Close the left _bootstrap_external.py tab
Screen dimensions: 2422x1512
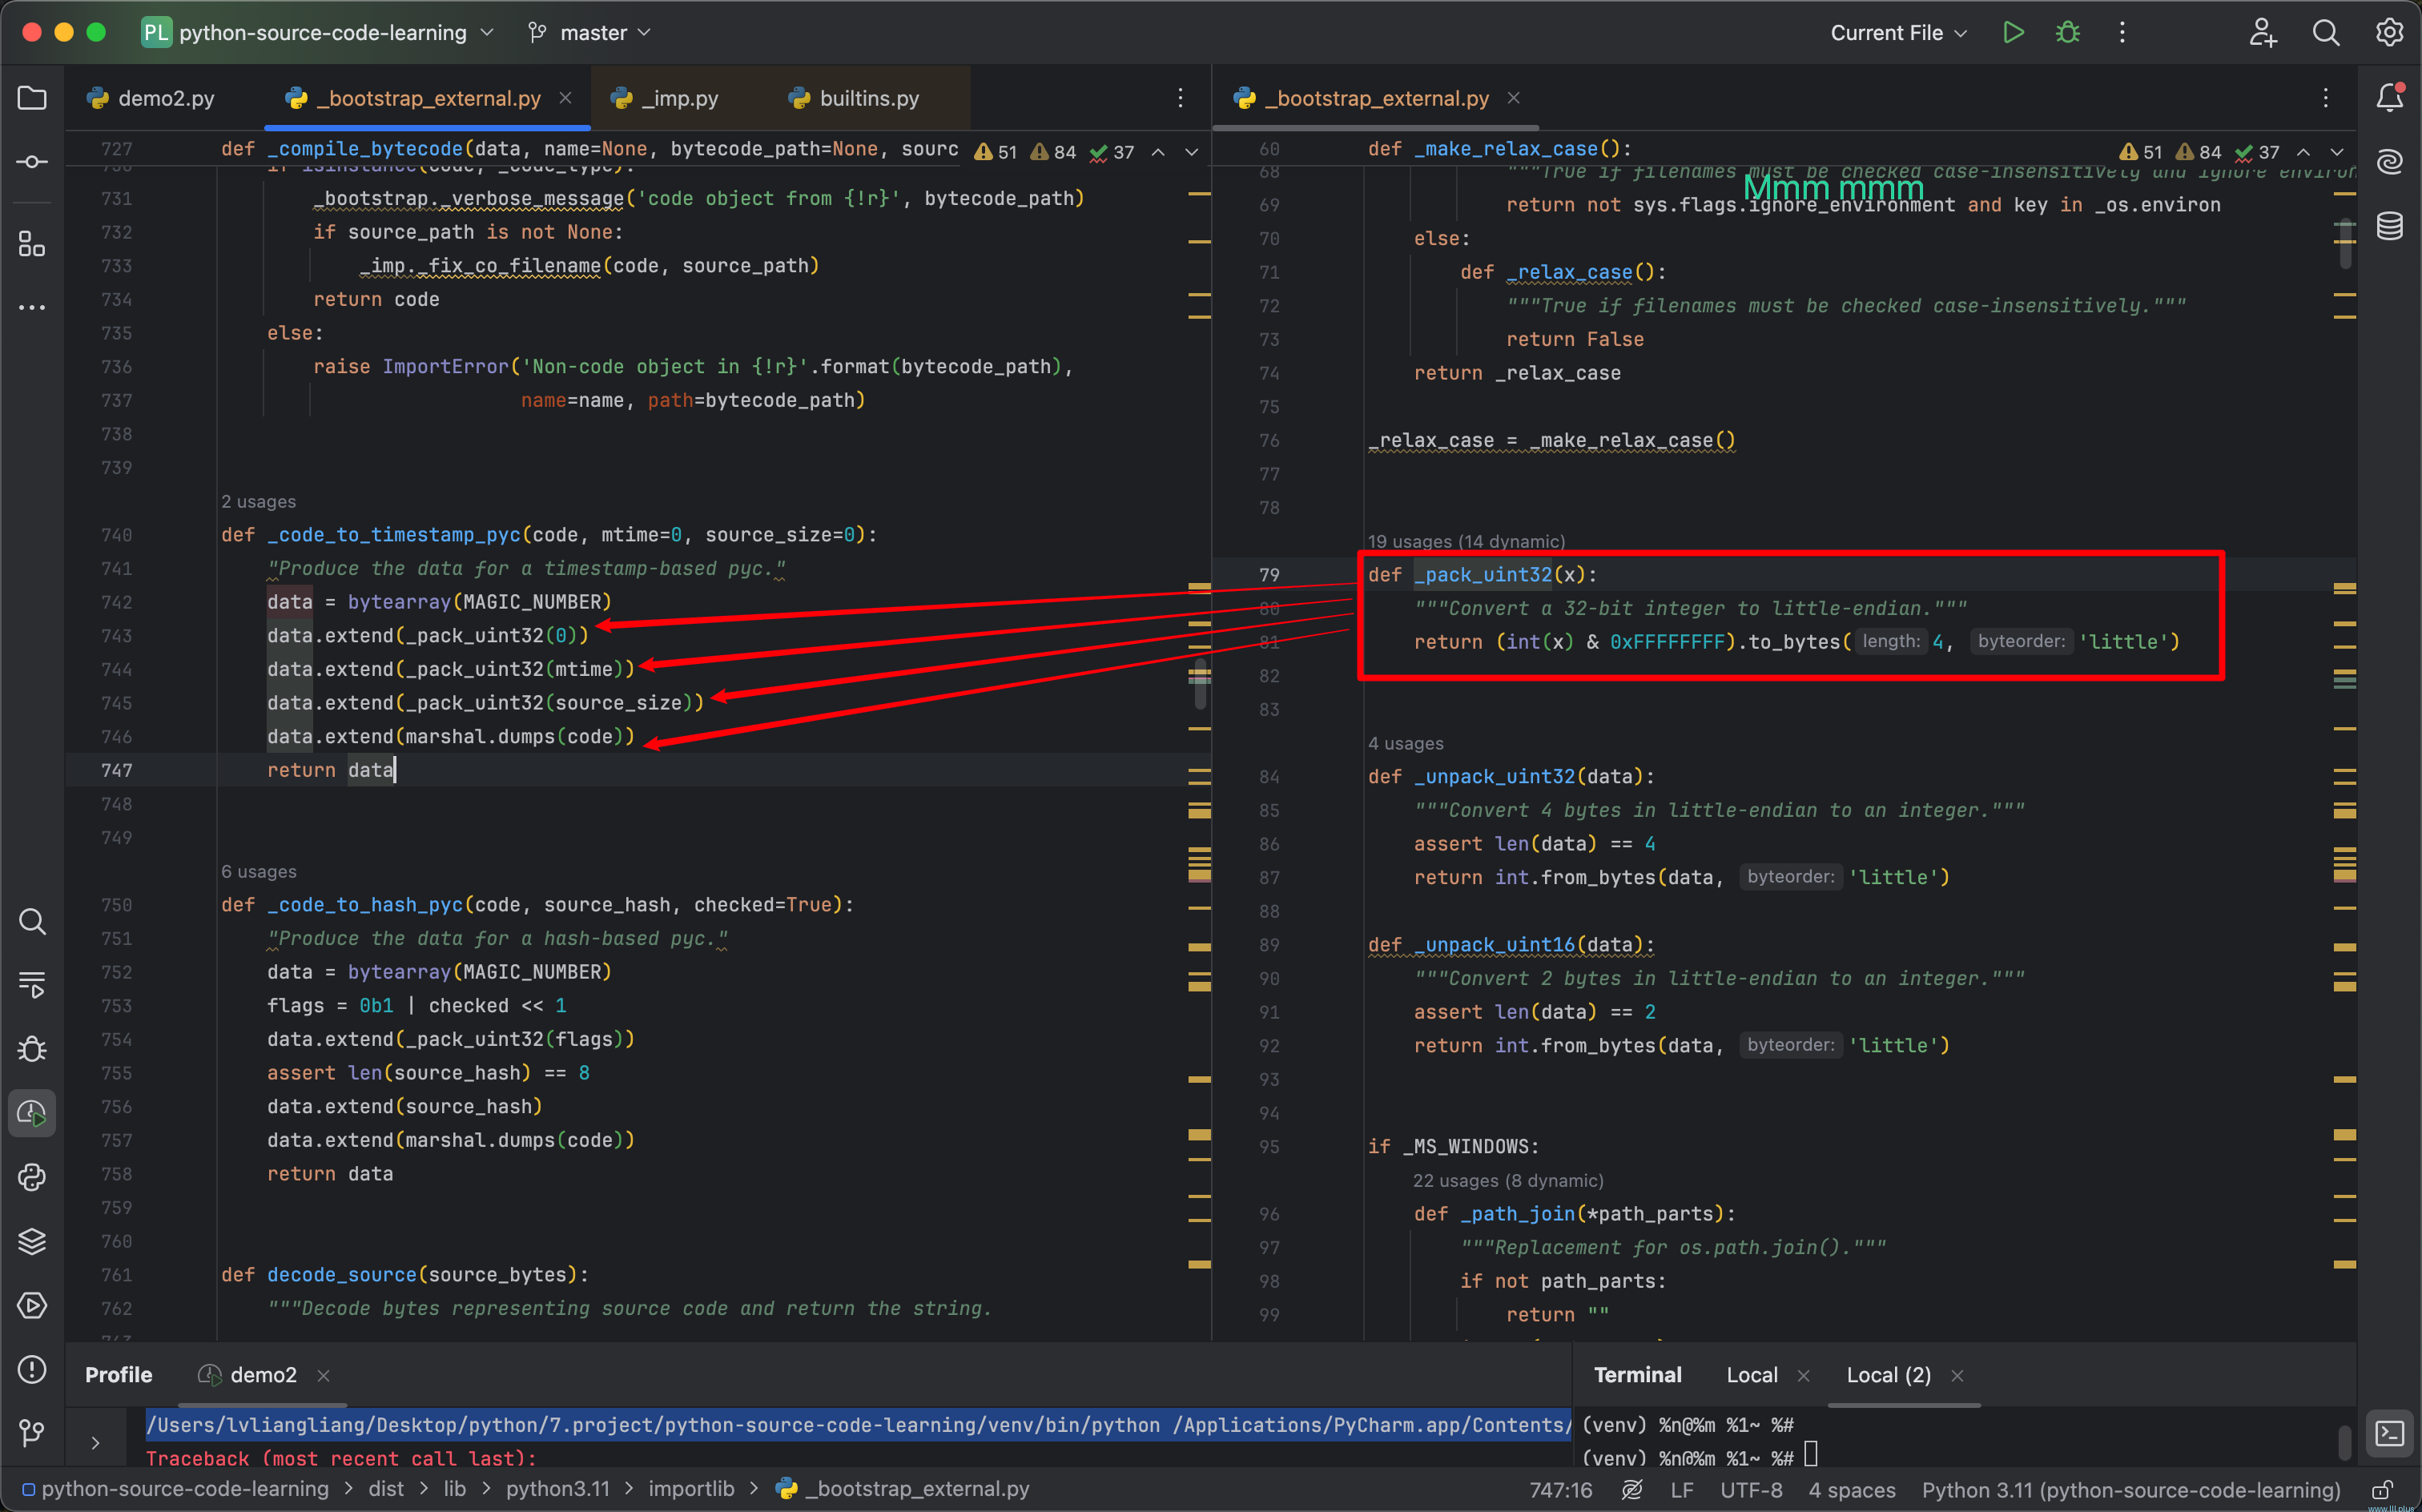(565, 98)
